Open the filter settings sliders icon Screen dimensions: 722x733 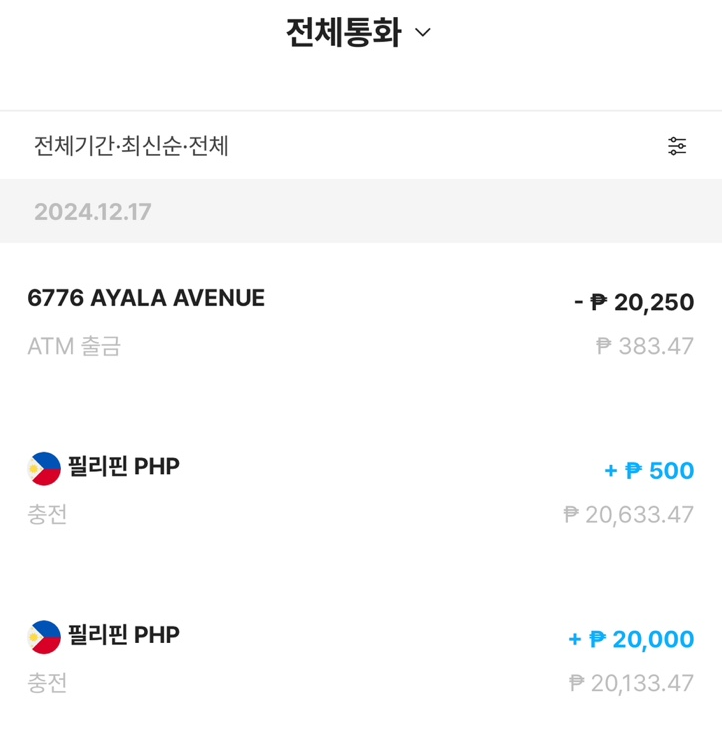[677, 146]
